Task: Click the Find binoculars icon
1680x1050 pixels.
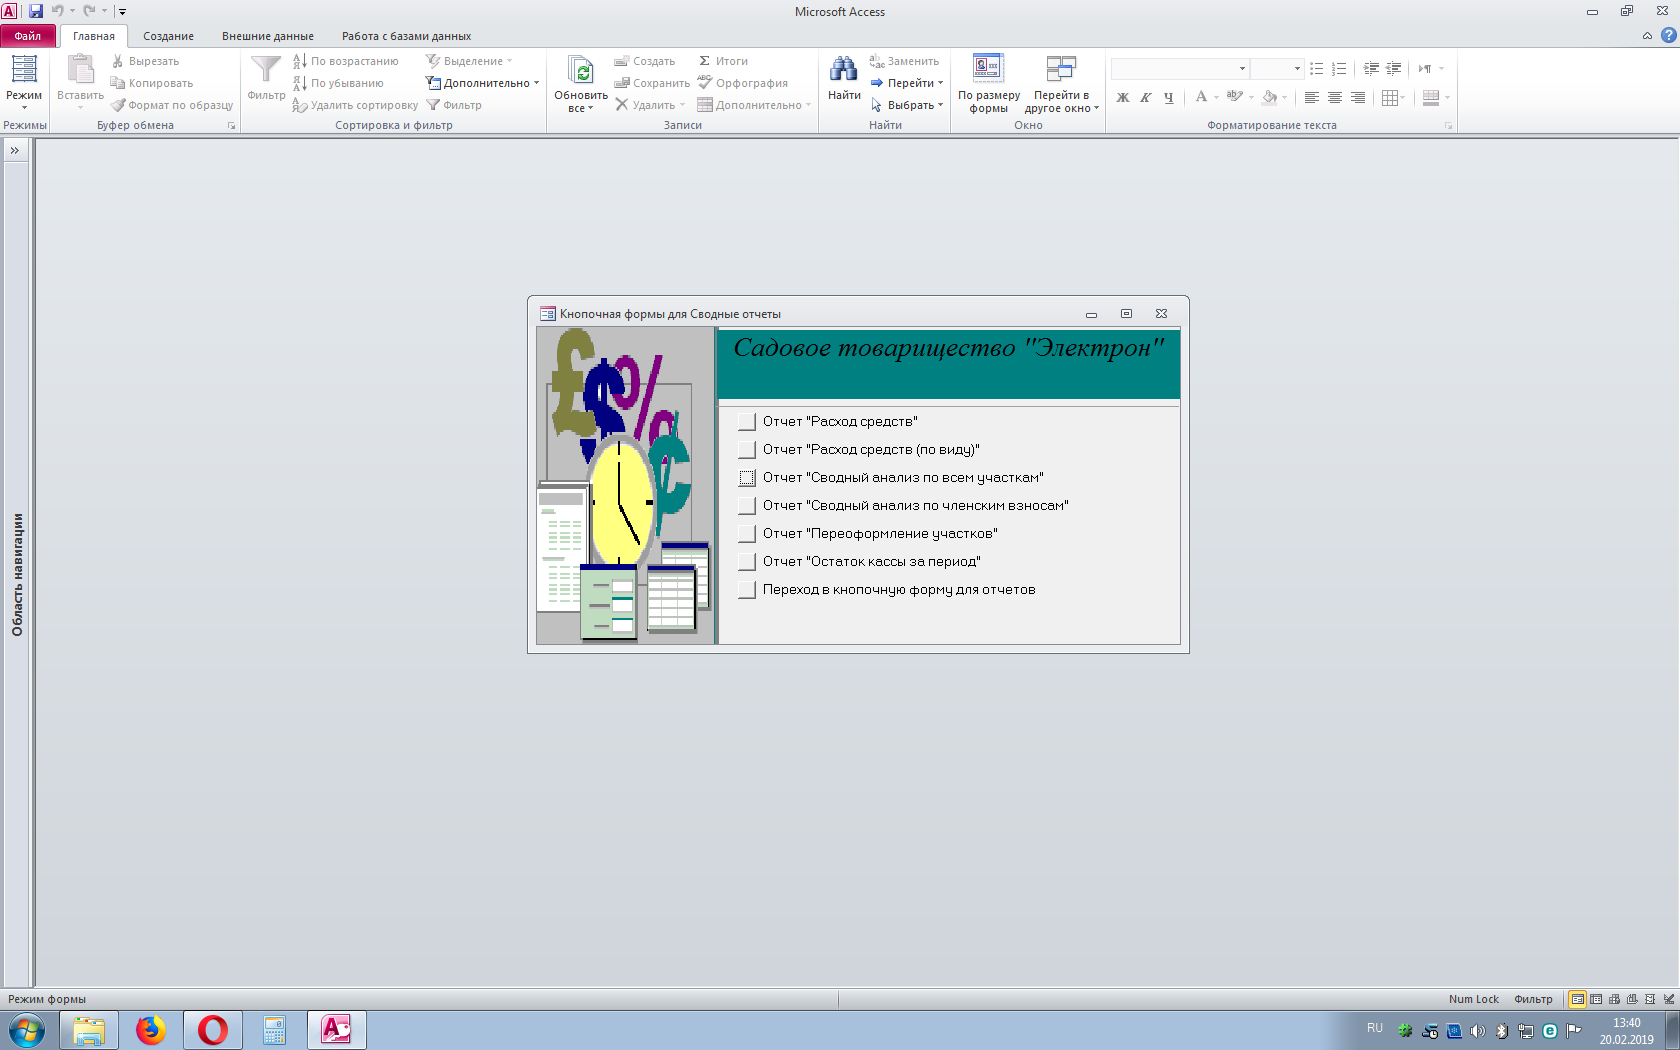Action: [x=843, y=70]
